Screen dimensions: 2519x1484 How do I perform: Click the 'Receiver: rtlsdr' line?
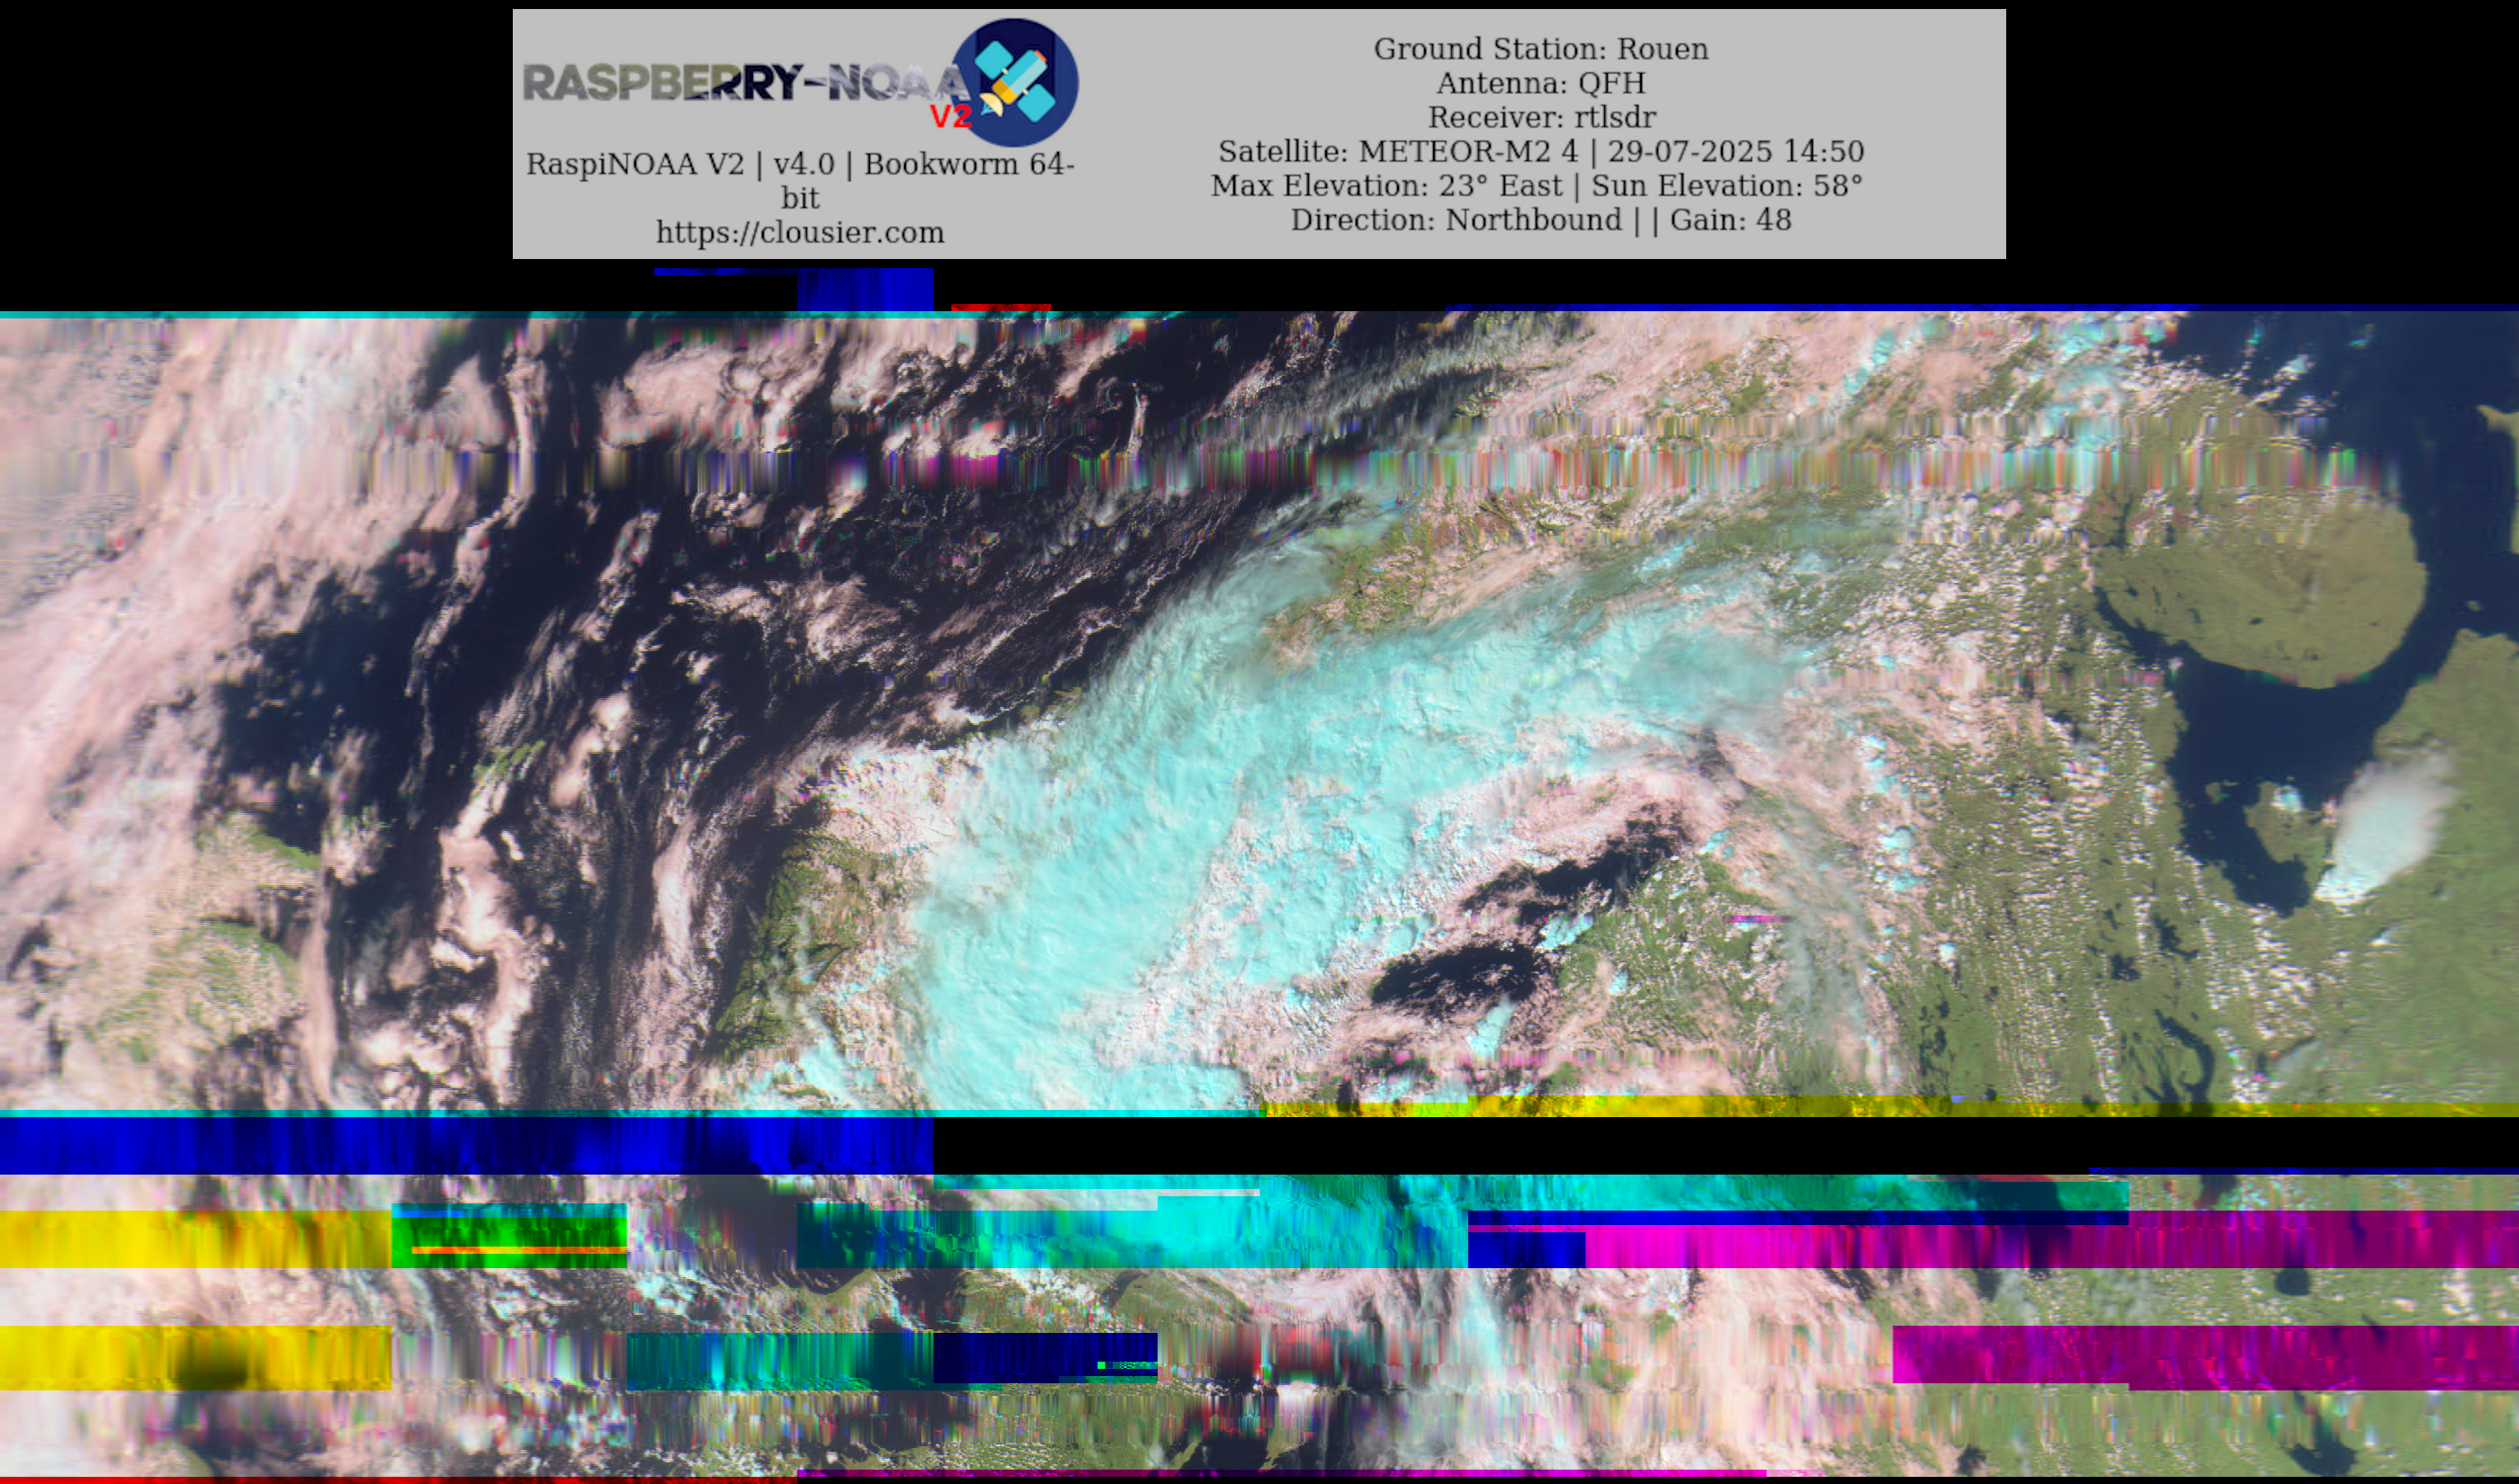tap(1541, 116)
